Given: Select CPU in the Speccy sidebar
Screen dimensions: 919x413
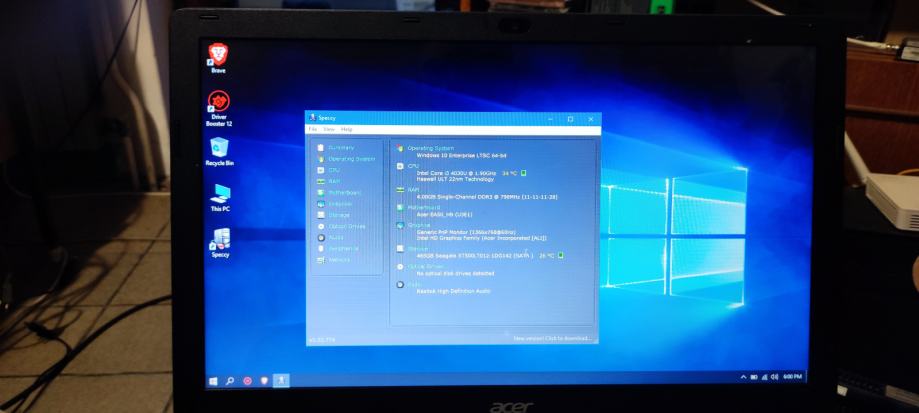Looking at the screenshot, I should pos(328,170).
